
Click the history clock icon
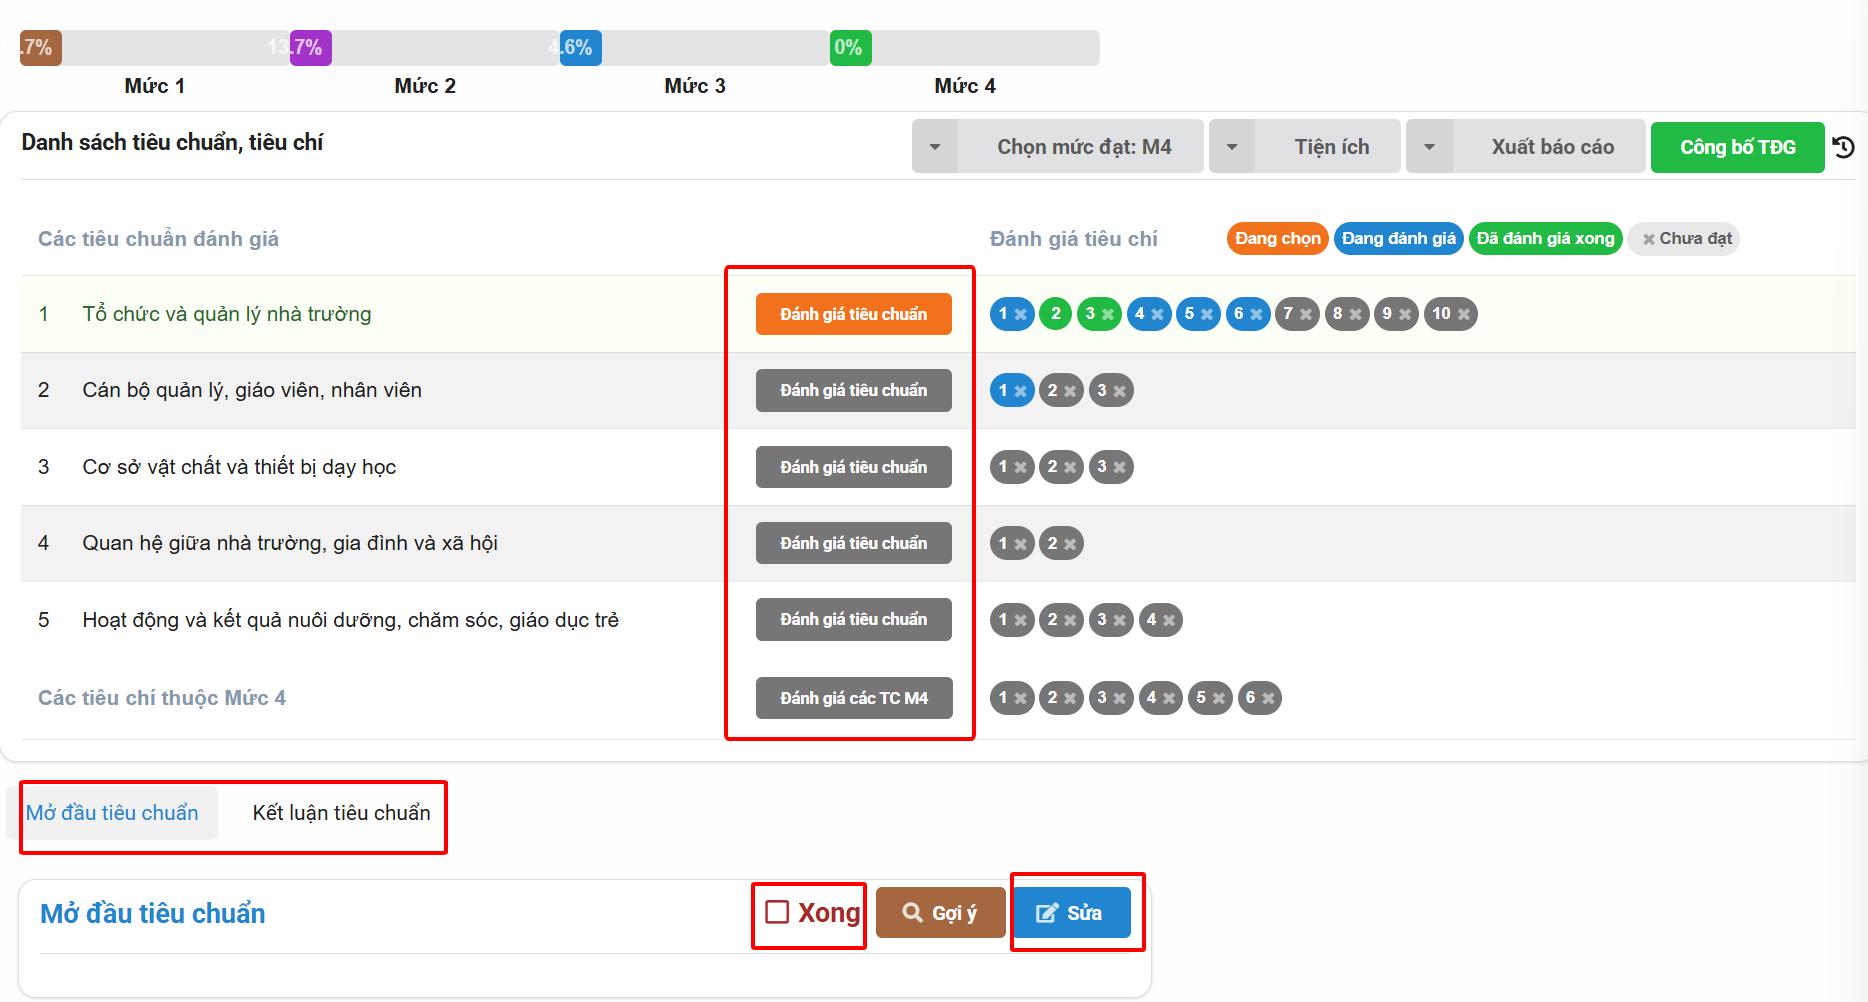(1843, 148)
